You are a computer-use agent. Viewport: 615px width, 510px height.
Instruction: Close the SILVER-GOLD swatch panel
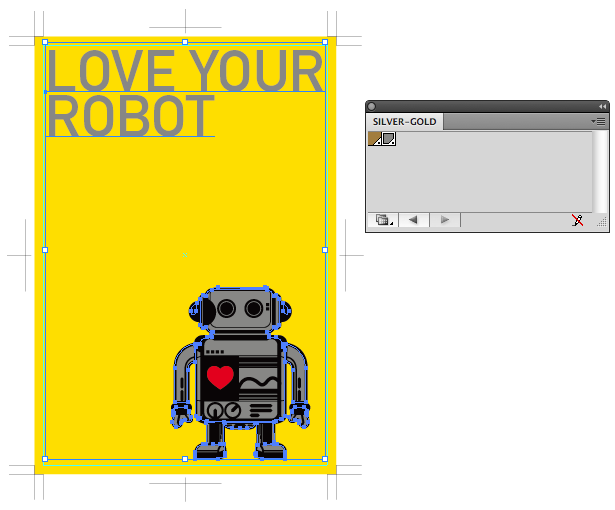[x=373, y=106]
